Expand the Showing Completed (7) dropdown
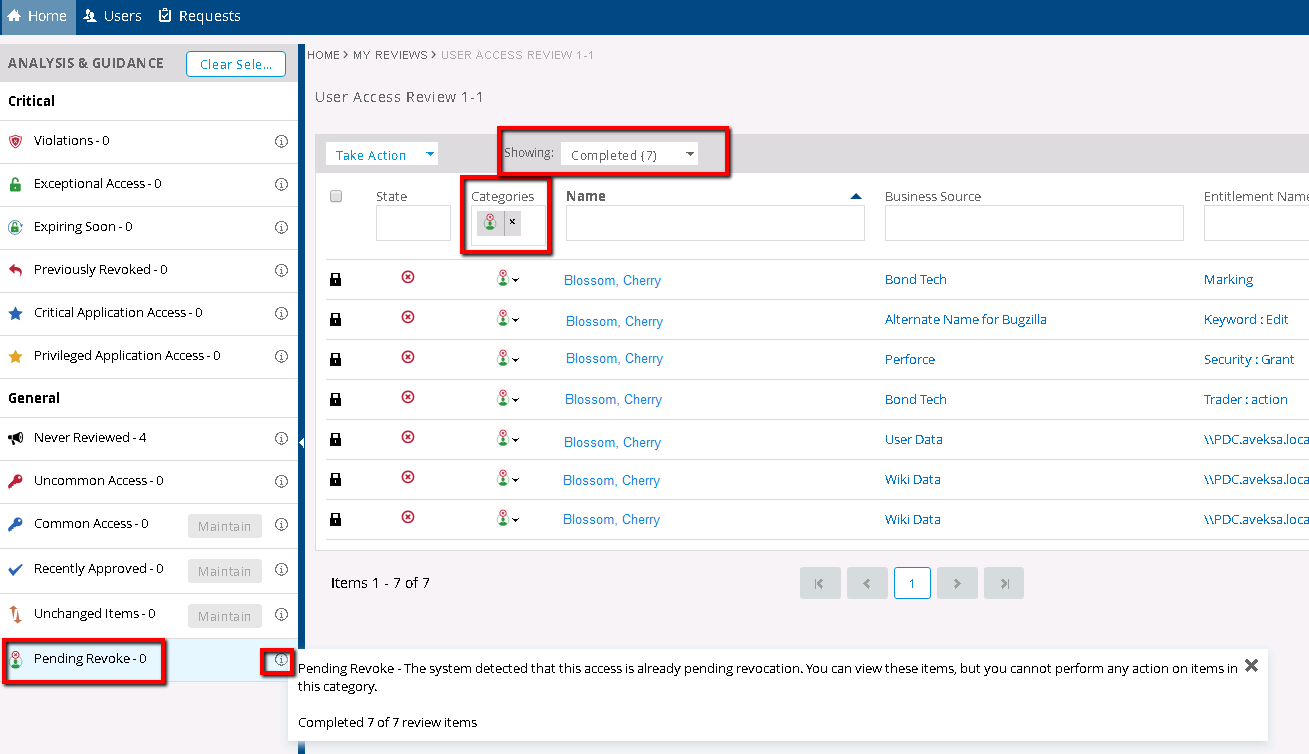The height and width of the screenshot is (754, 1309). coord(629,155)
